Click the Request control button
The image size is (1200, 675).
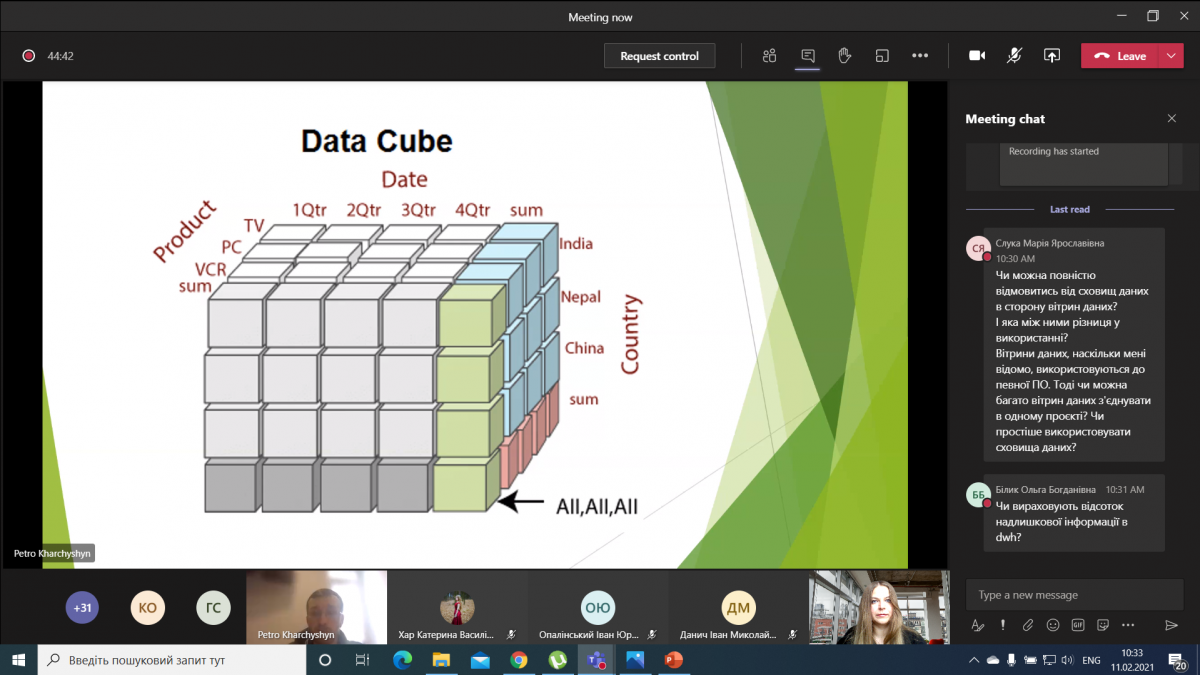tap(659, 56)
